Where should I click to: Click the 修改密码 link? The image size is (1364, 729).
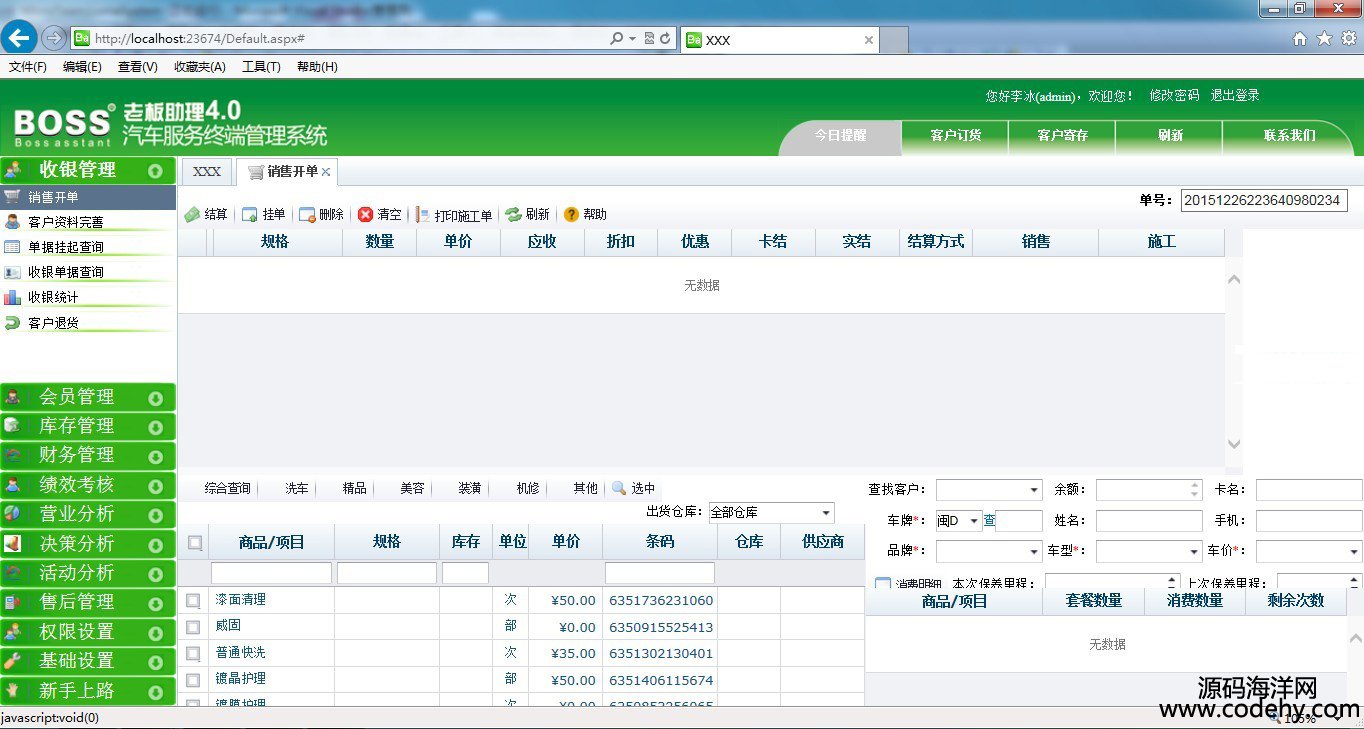tap(1174, 96)
